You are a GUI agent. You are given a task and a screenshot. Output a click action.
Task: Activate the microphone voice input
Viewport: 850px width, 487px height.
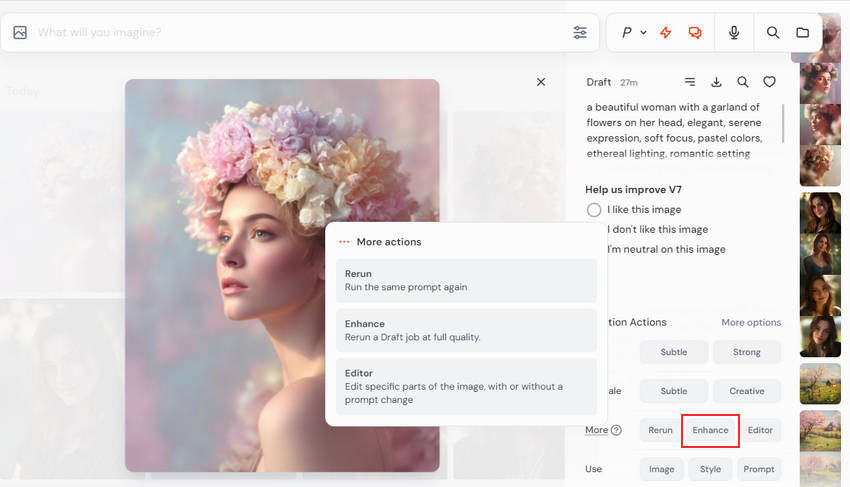click(x=734, y=33)
